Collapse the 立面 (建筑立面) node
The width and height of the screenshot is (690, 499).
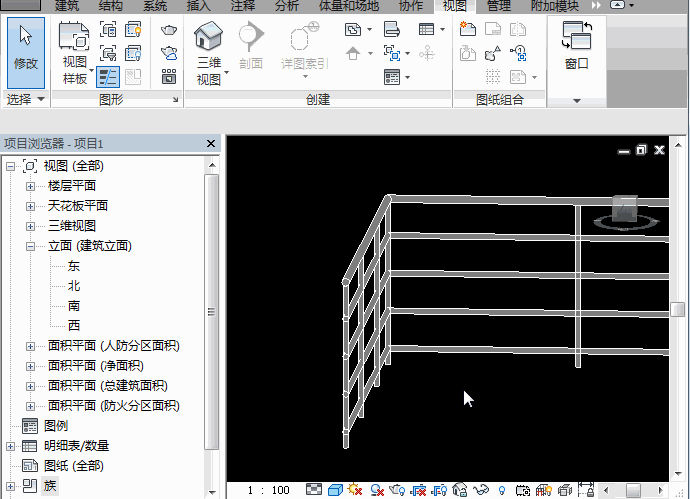pyautogui.click(x=30, y=246)
